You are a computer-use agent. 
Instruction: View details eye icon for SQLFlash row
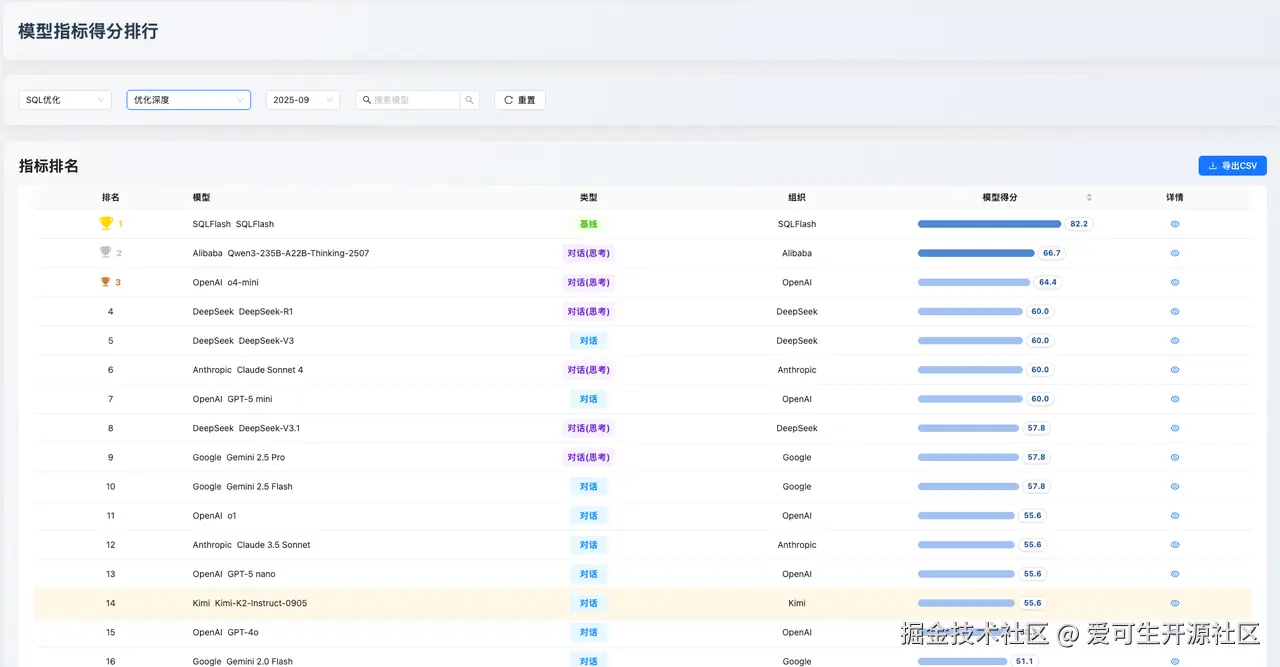1175,224
